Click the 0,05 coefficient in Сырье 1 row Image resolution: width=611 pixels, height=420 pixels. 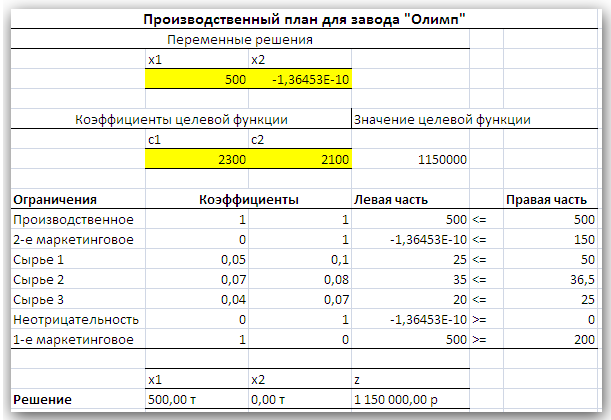(197, 259)
